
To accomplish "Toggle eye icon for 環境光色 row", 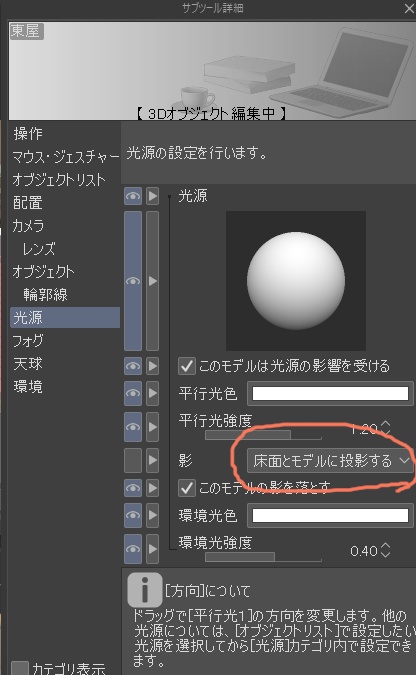I will (133, 515).
